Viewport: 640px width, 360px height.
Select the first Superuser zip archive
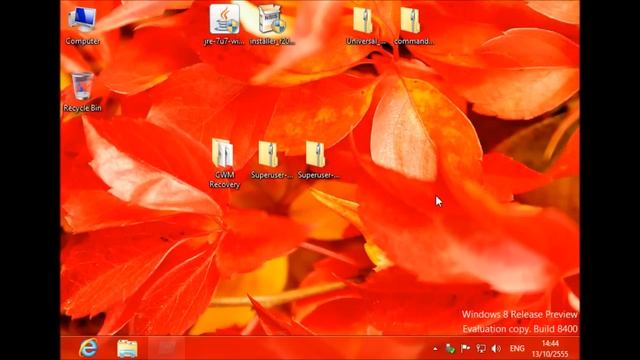tap(271, 159)
